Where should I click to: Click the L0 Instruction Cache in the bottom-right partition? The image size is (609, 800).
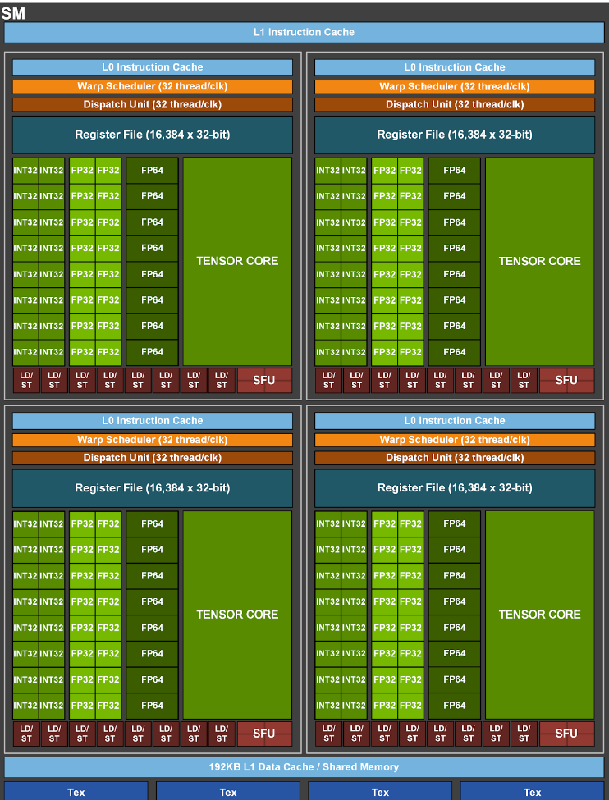[x=454, y=421]
